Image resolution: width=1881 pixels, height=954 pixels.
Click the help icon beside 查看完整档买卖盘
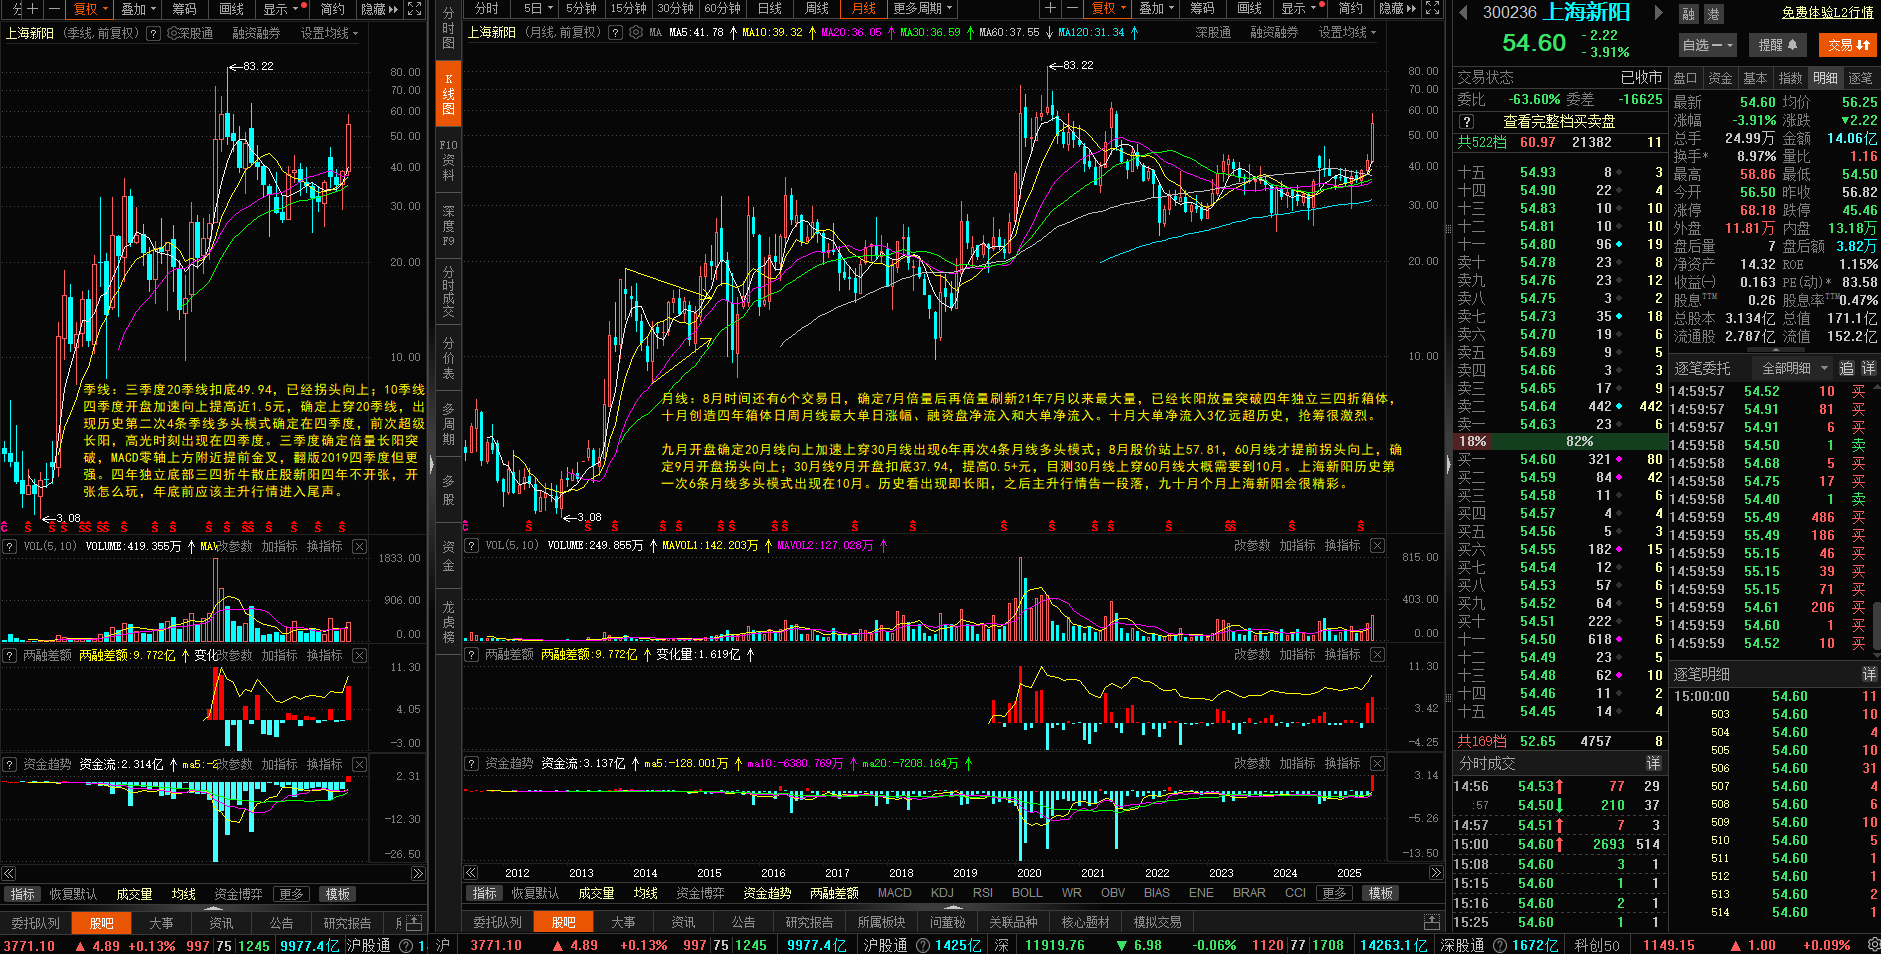pos(1466,121)
